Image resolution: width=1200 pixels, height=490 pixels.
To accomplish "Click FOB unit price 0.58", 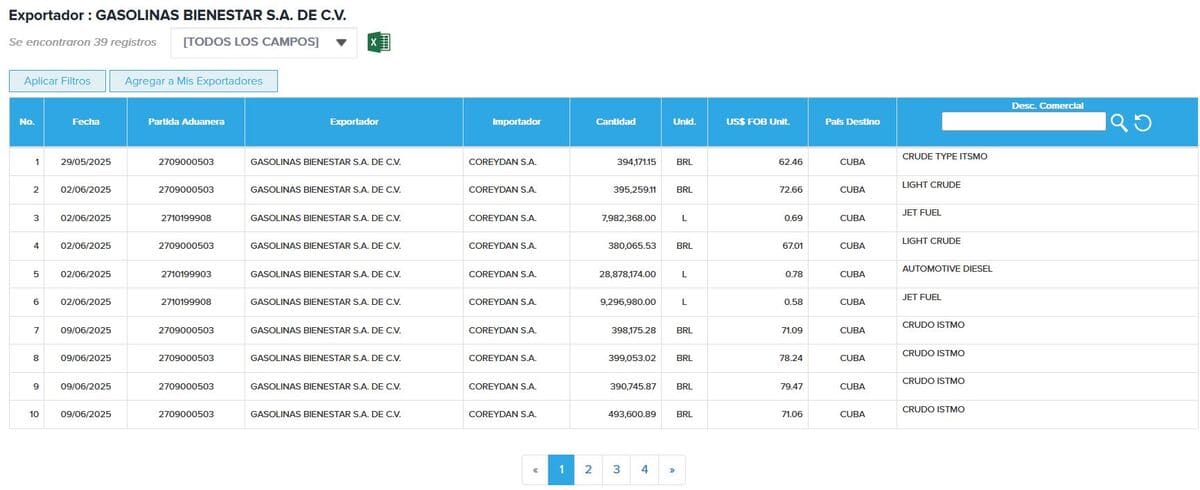I will tap(795, 301).
